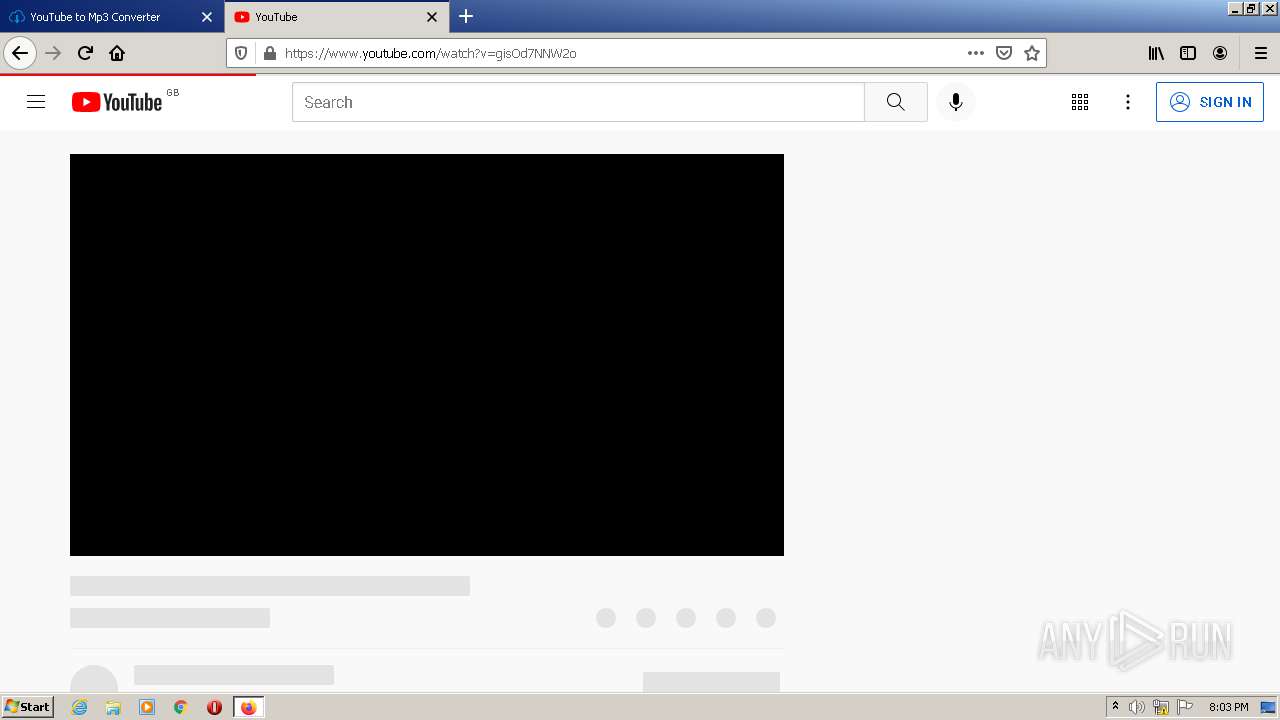Click the black video player area
Viewport: 1280px width, 720px height.
[x=427, y=355]
